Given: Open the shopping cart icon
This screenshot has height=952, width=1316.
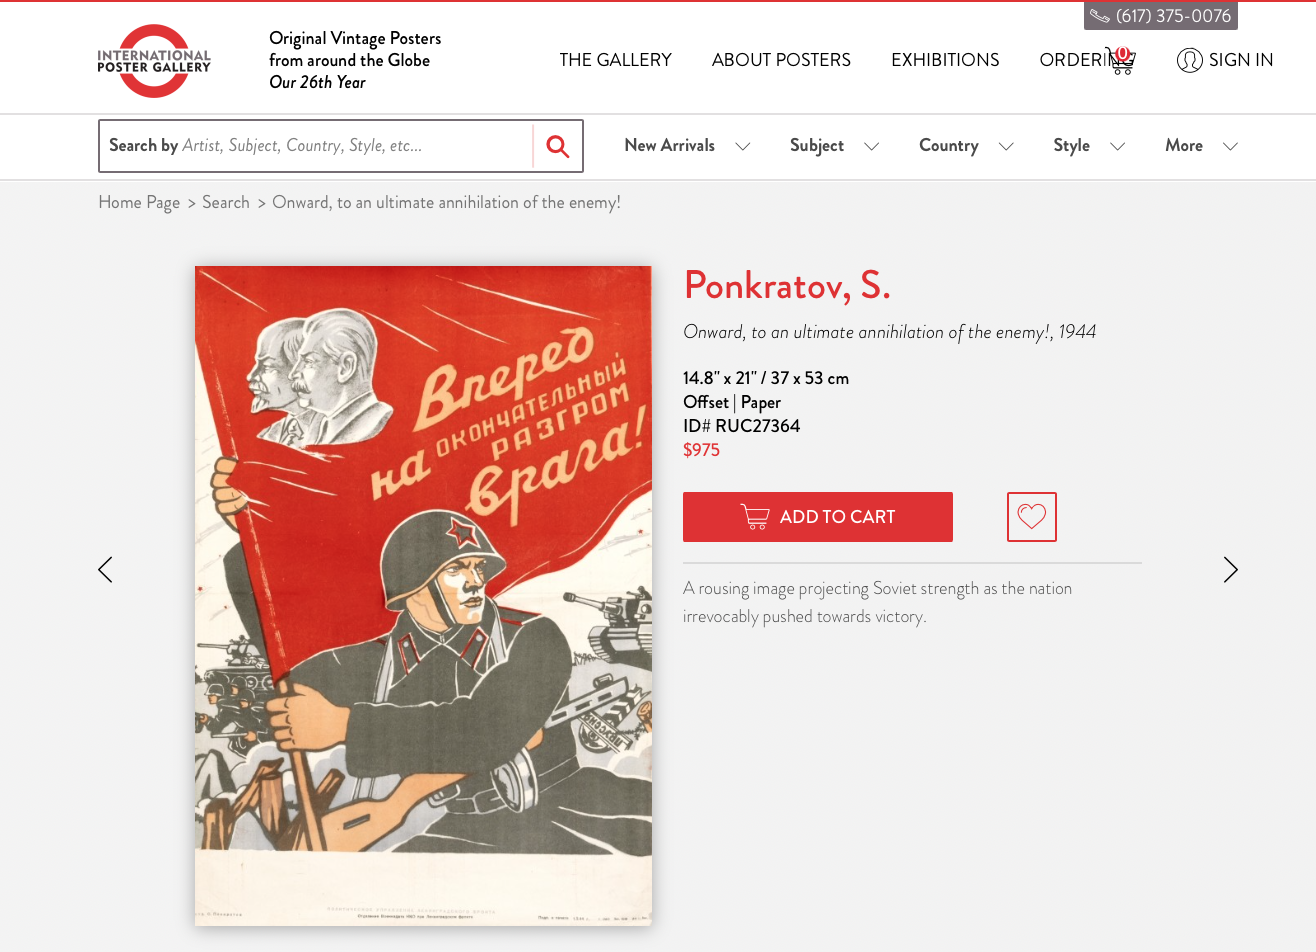Looking at the screenshot, I should coord(1121,61).
